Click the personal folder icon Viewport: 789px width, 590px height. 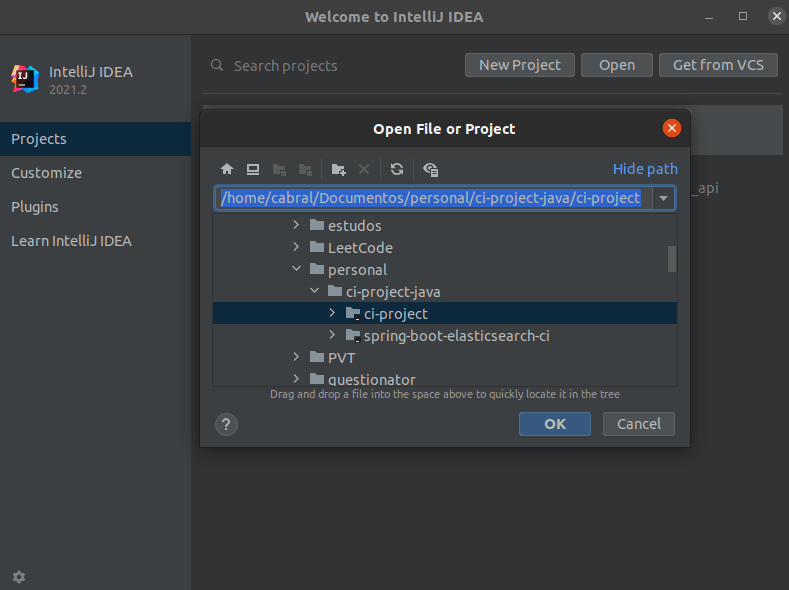(x=317, y=269)
